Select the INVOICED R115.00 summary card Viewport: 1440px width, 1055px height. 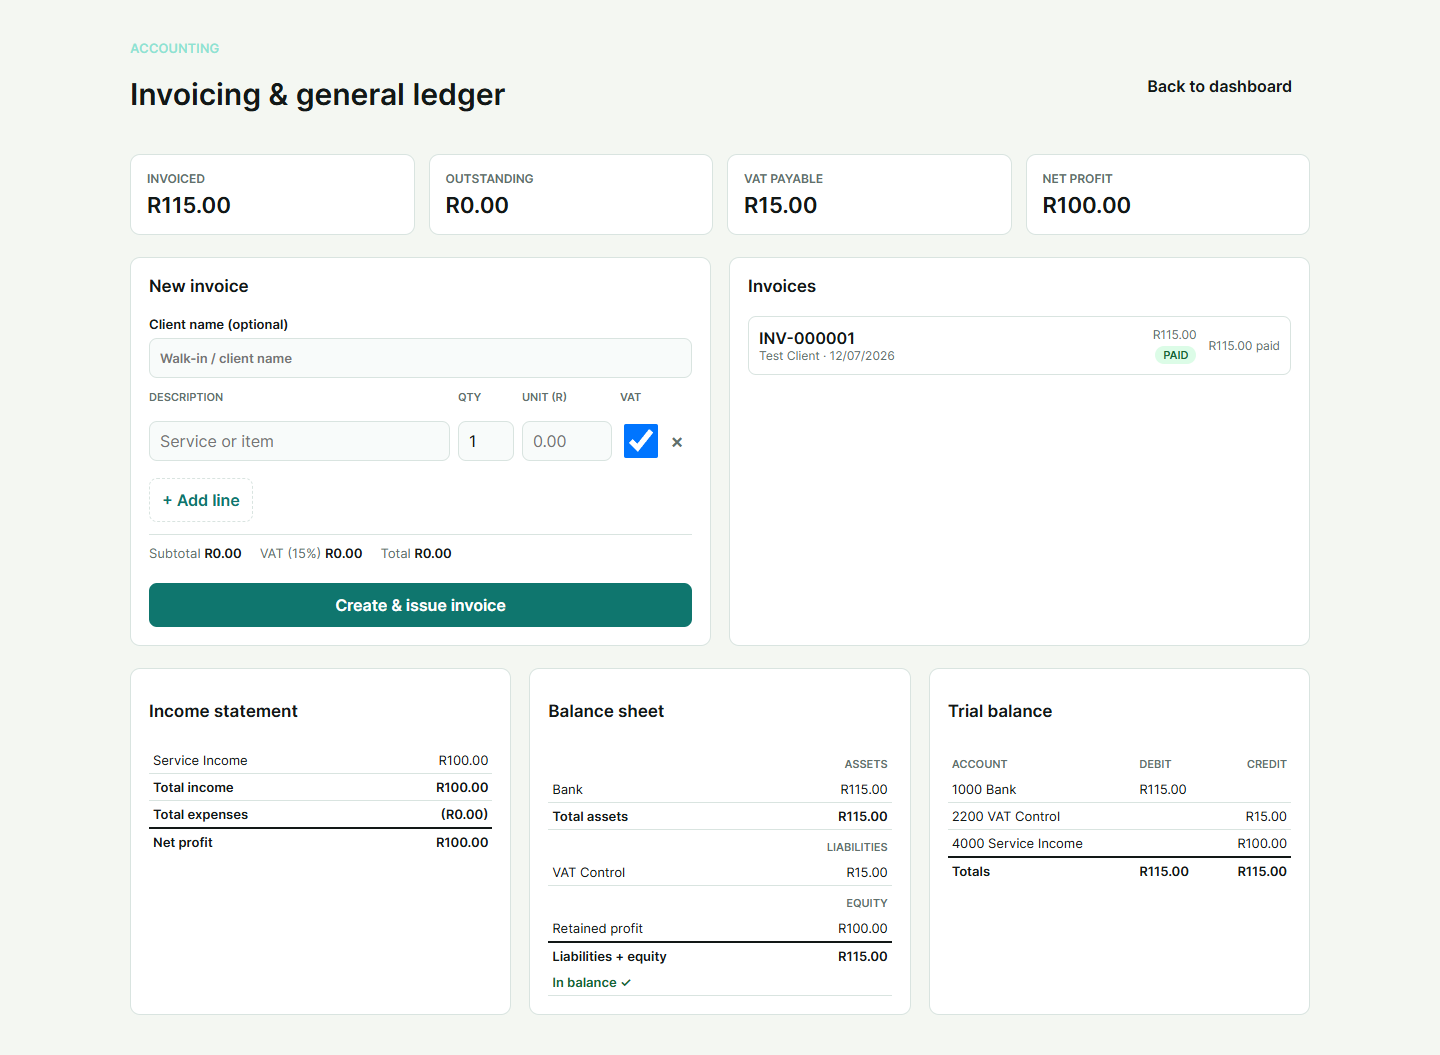point(272,194)
